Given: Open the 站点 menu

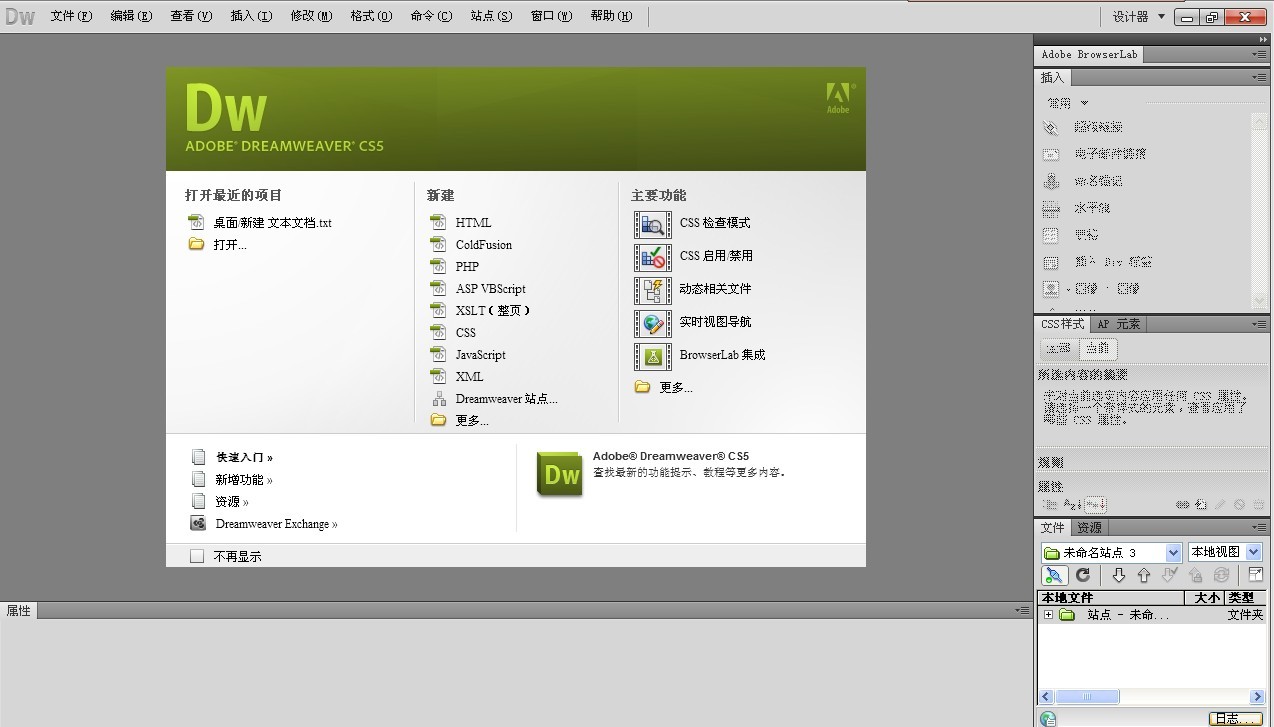Looking at the screenshot, I should [490, 15].
